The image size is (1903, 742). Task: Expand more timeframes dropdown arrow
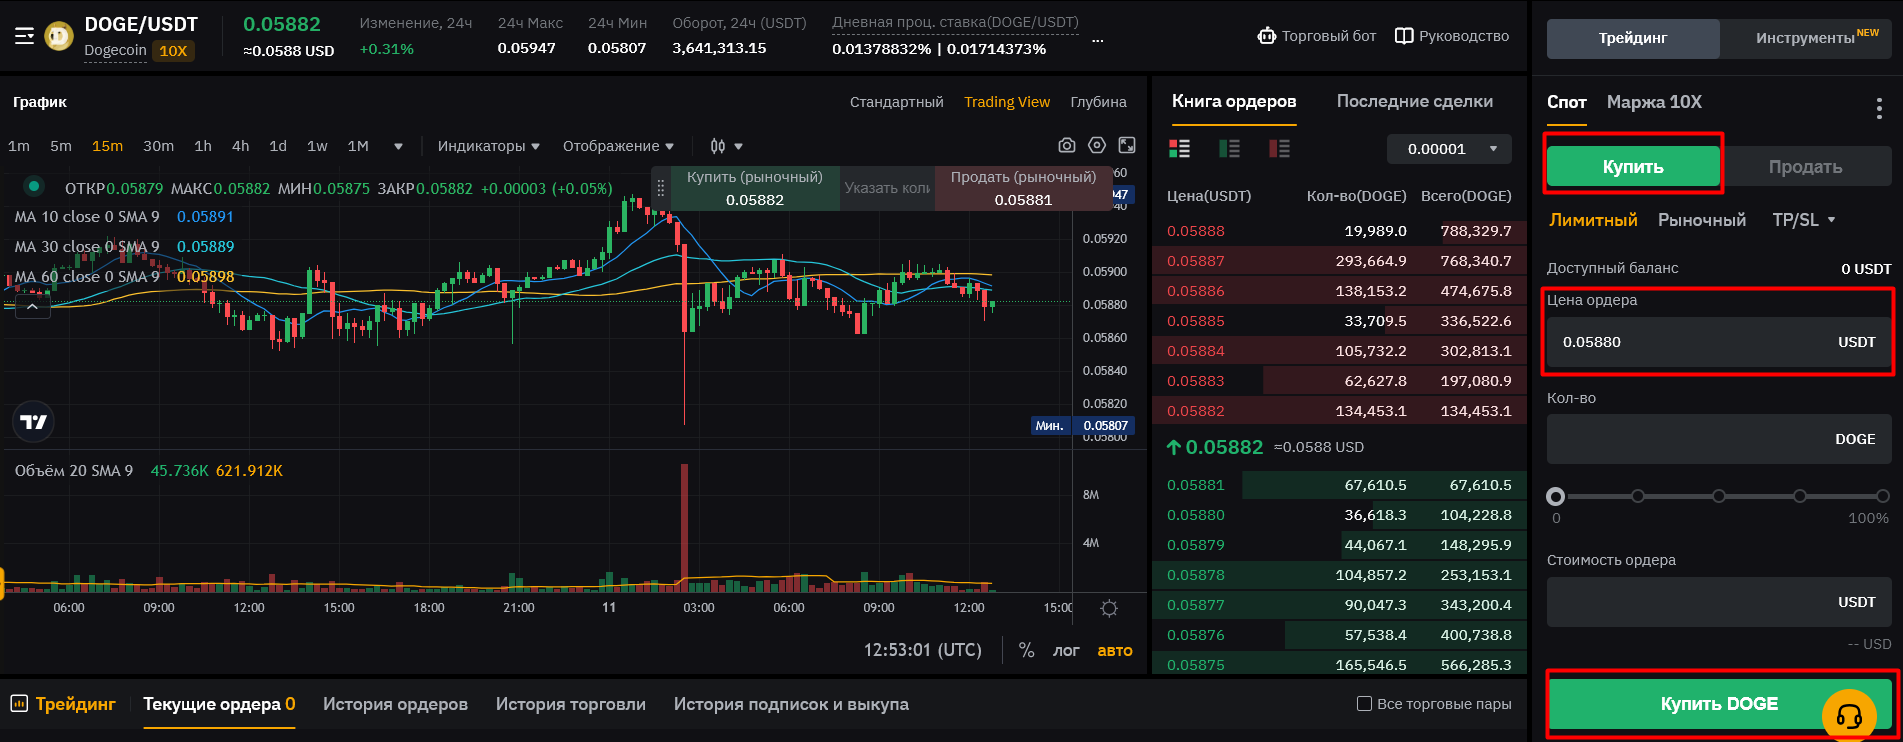pos(398,146)
